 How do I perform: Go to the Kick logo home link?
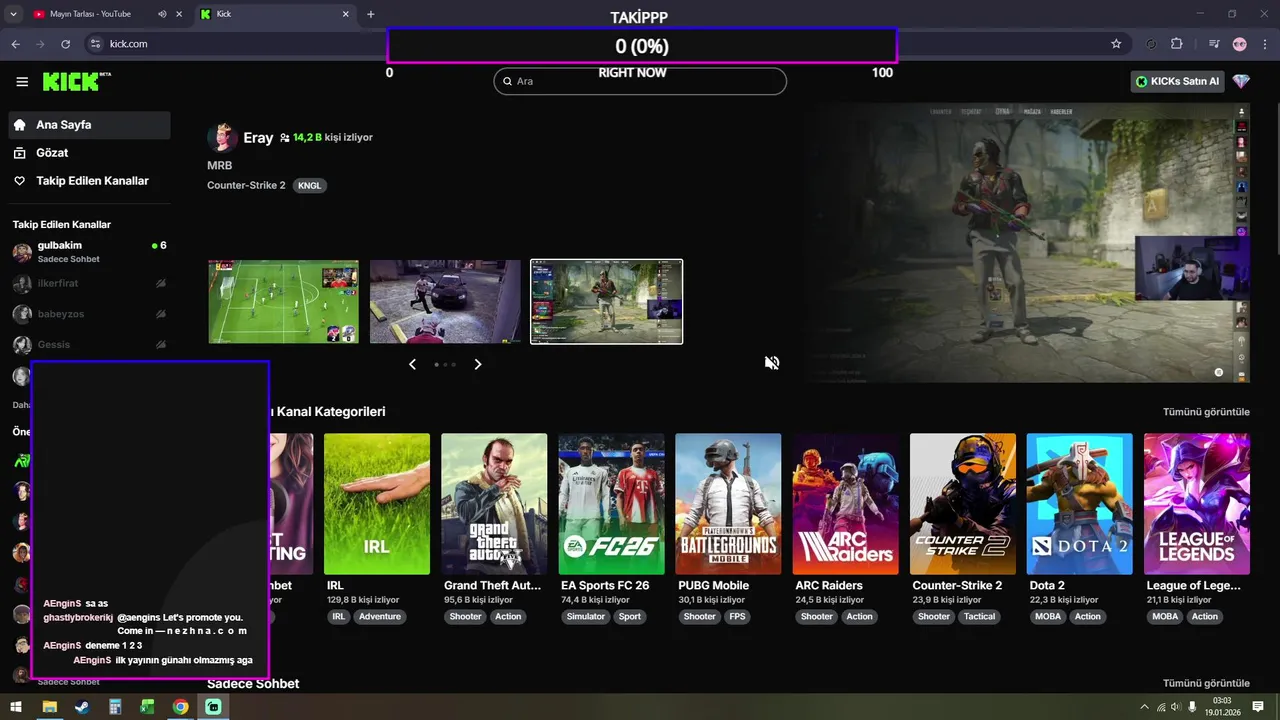point(76,81)
